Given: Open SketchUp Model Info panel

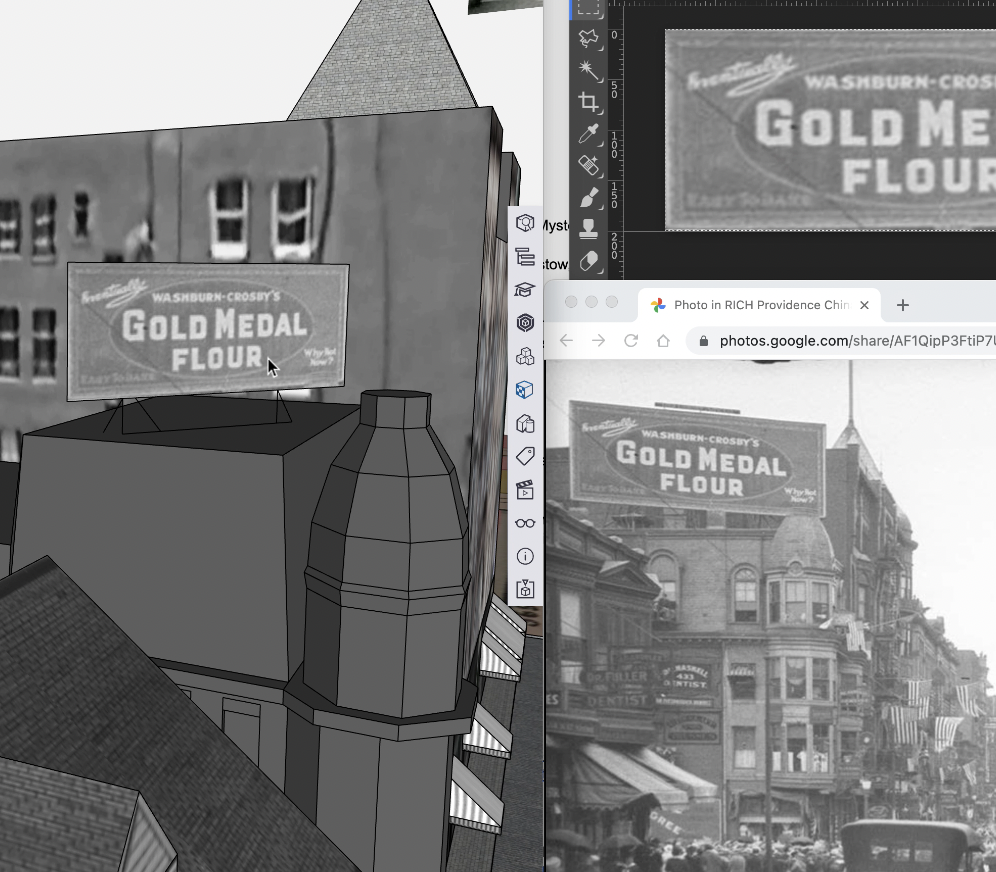Looking at the screenshot, I should click(525, 556).
